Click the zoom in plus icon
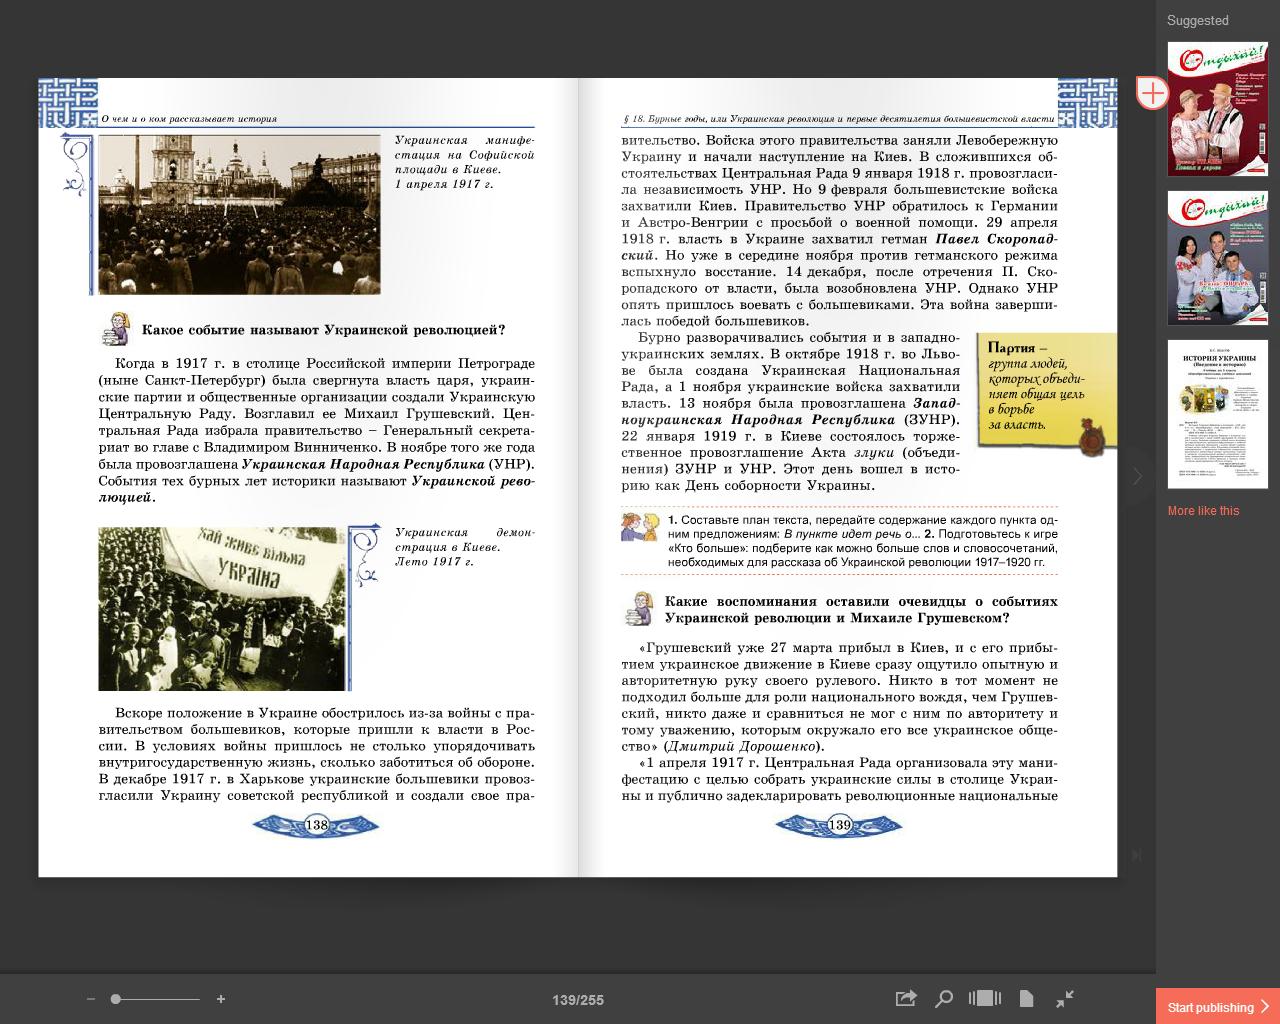Image resolution: width=1280 pixels, height=1024 pixels. (221, 999)
